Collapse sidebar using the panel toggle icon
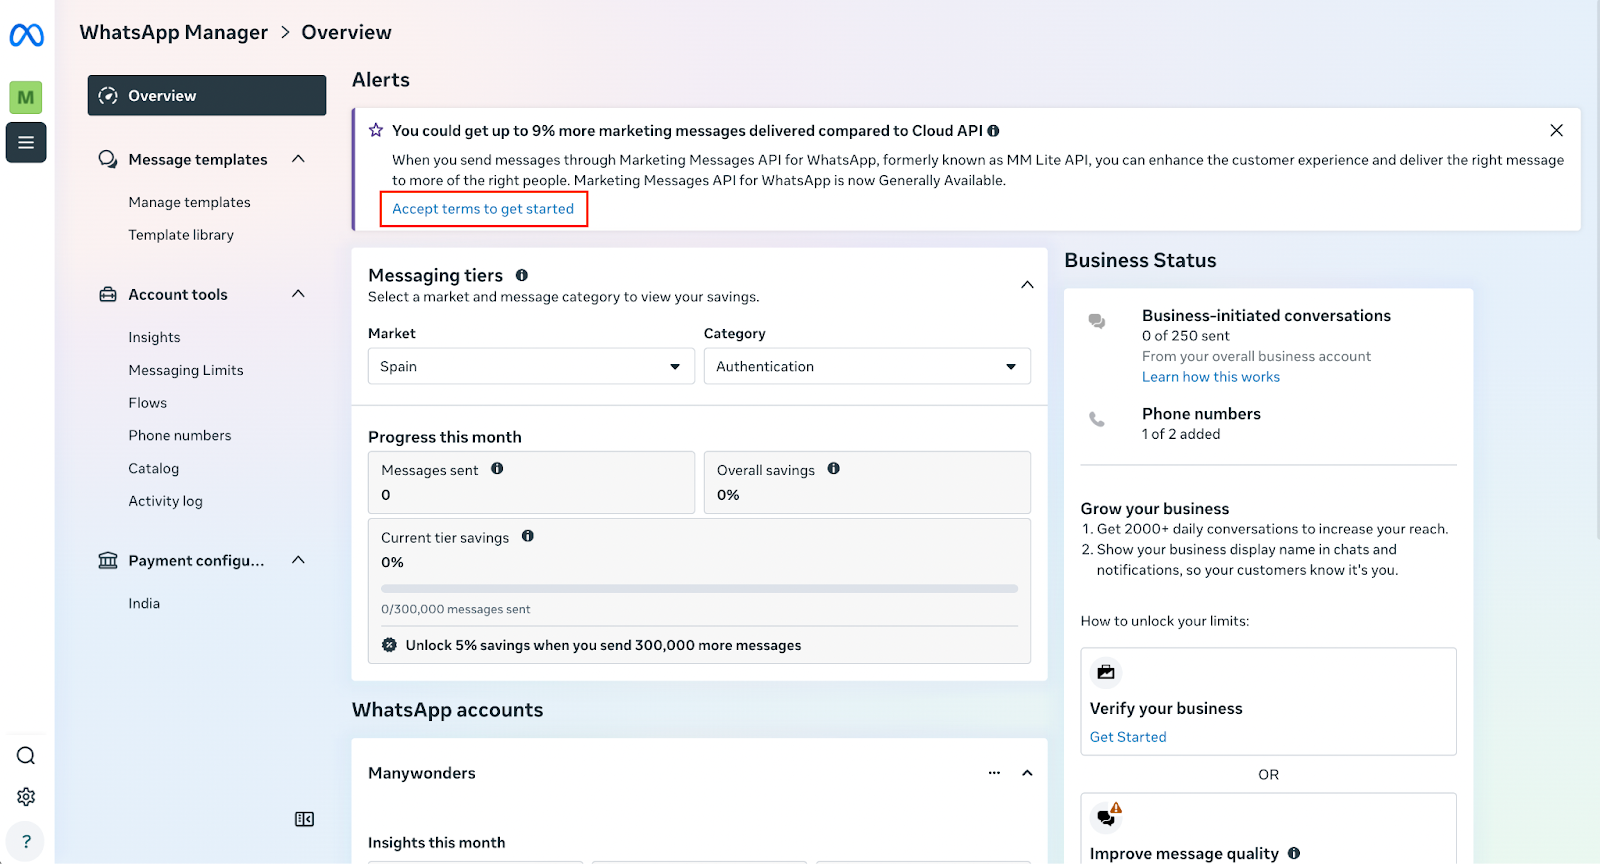This screenshot has height=864, width=1600. point(304,819)
